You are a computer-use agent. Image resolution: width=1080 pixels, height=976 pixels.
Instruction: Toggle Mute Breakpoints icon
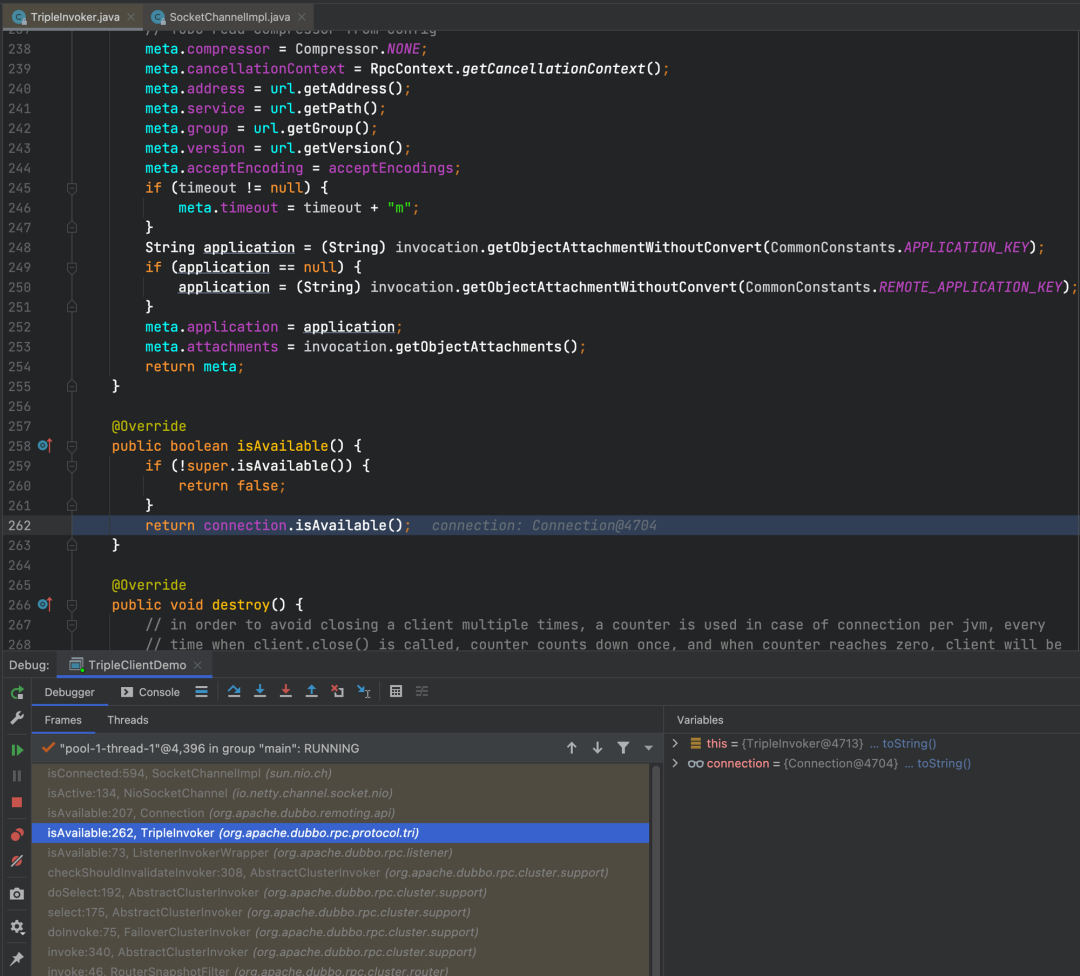[17, 861]
